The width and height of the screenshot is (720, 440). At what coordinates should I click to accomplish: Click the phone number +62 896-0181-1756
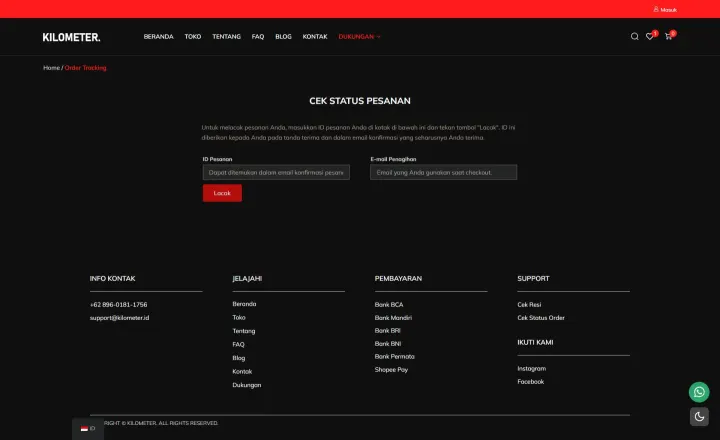(118, 305)
